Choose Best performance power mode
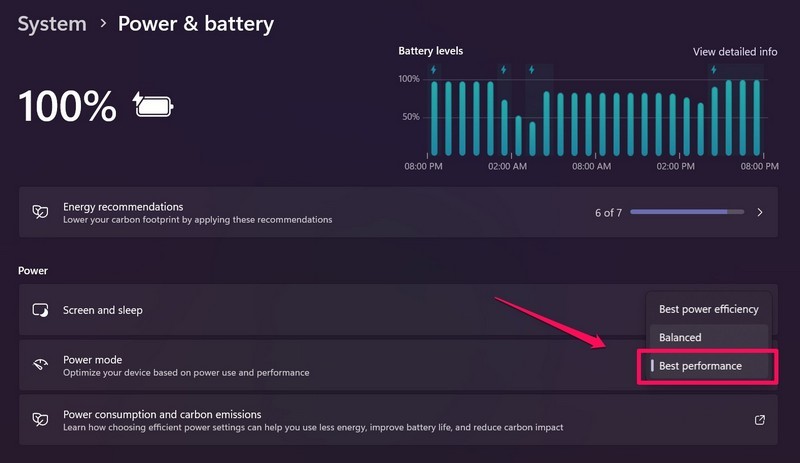This screenshot has width=800, height=463. coord(700,366)
